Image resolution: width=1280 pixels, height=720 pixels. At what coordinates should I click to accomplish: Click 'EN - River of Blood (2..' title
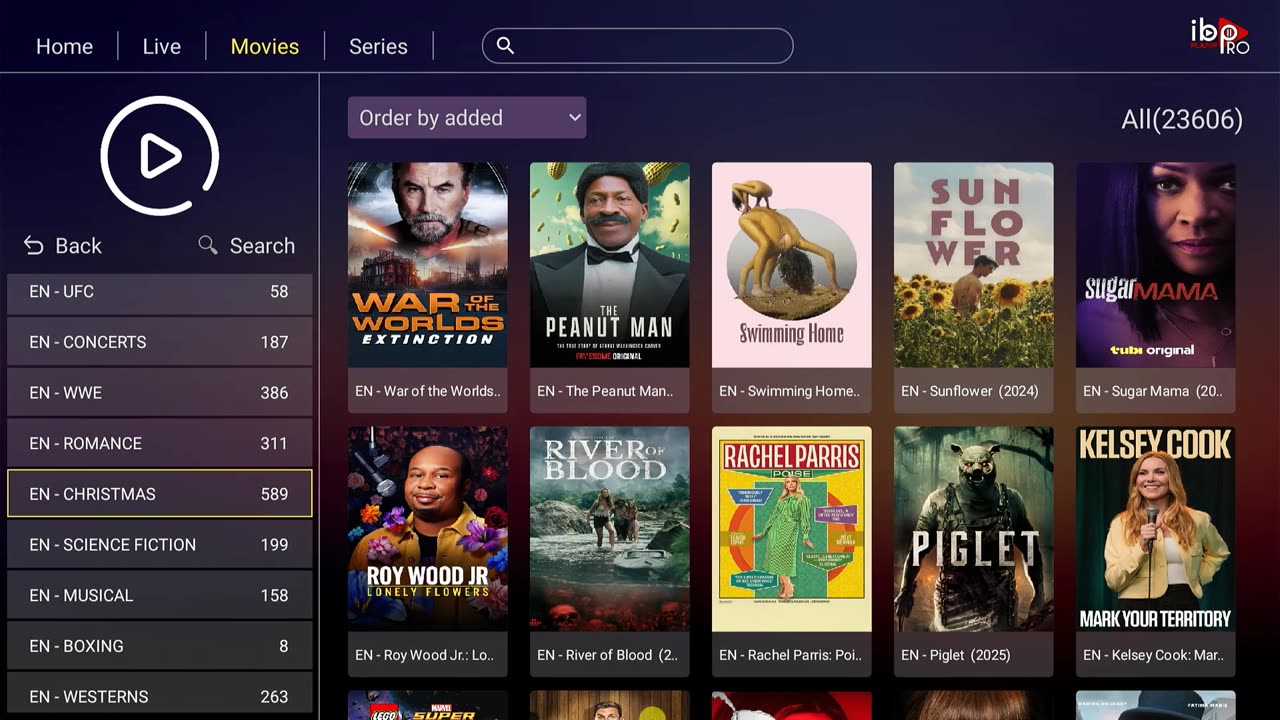[607, 655]
